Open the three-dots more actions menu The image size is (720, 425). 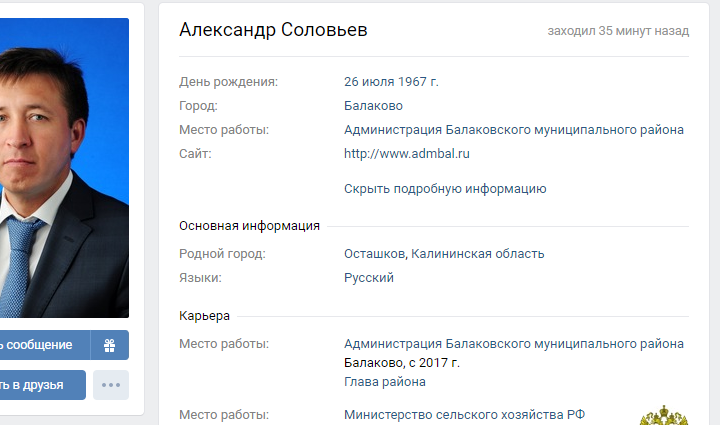point(110,385)
